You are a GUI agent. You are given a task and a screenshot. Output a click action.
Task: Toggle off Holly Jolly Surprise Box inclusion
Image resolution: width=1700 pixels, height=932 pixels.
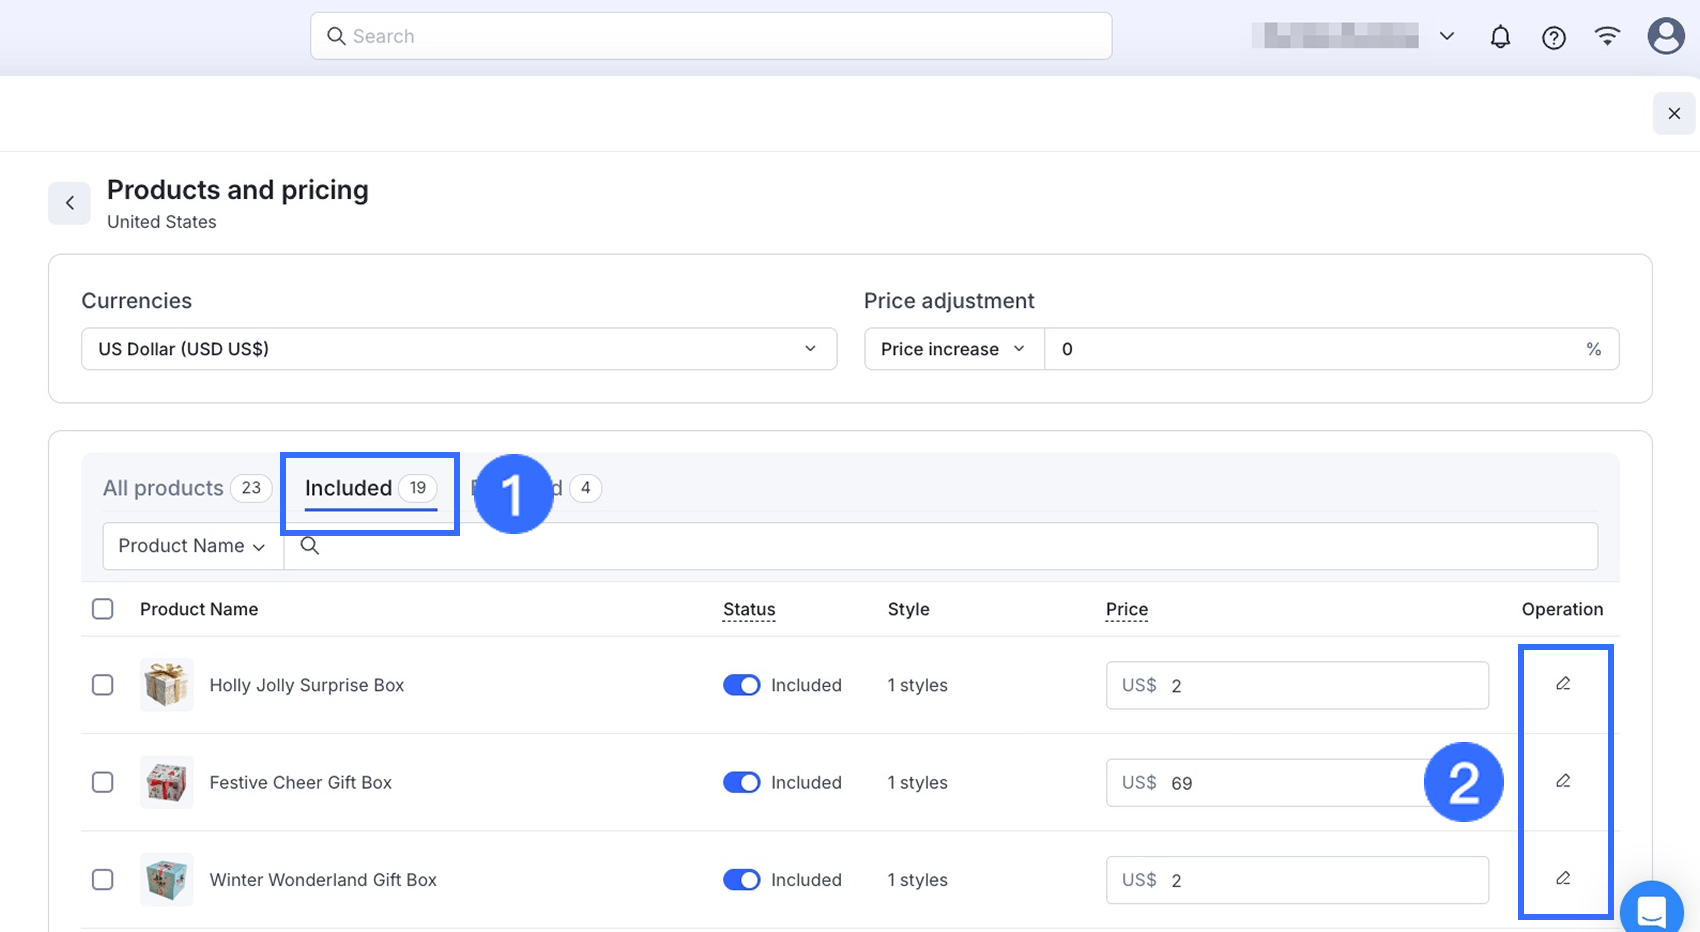click(741, 685)
